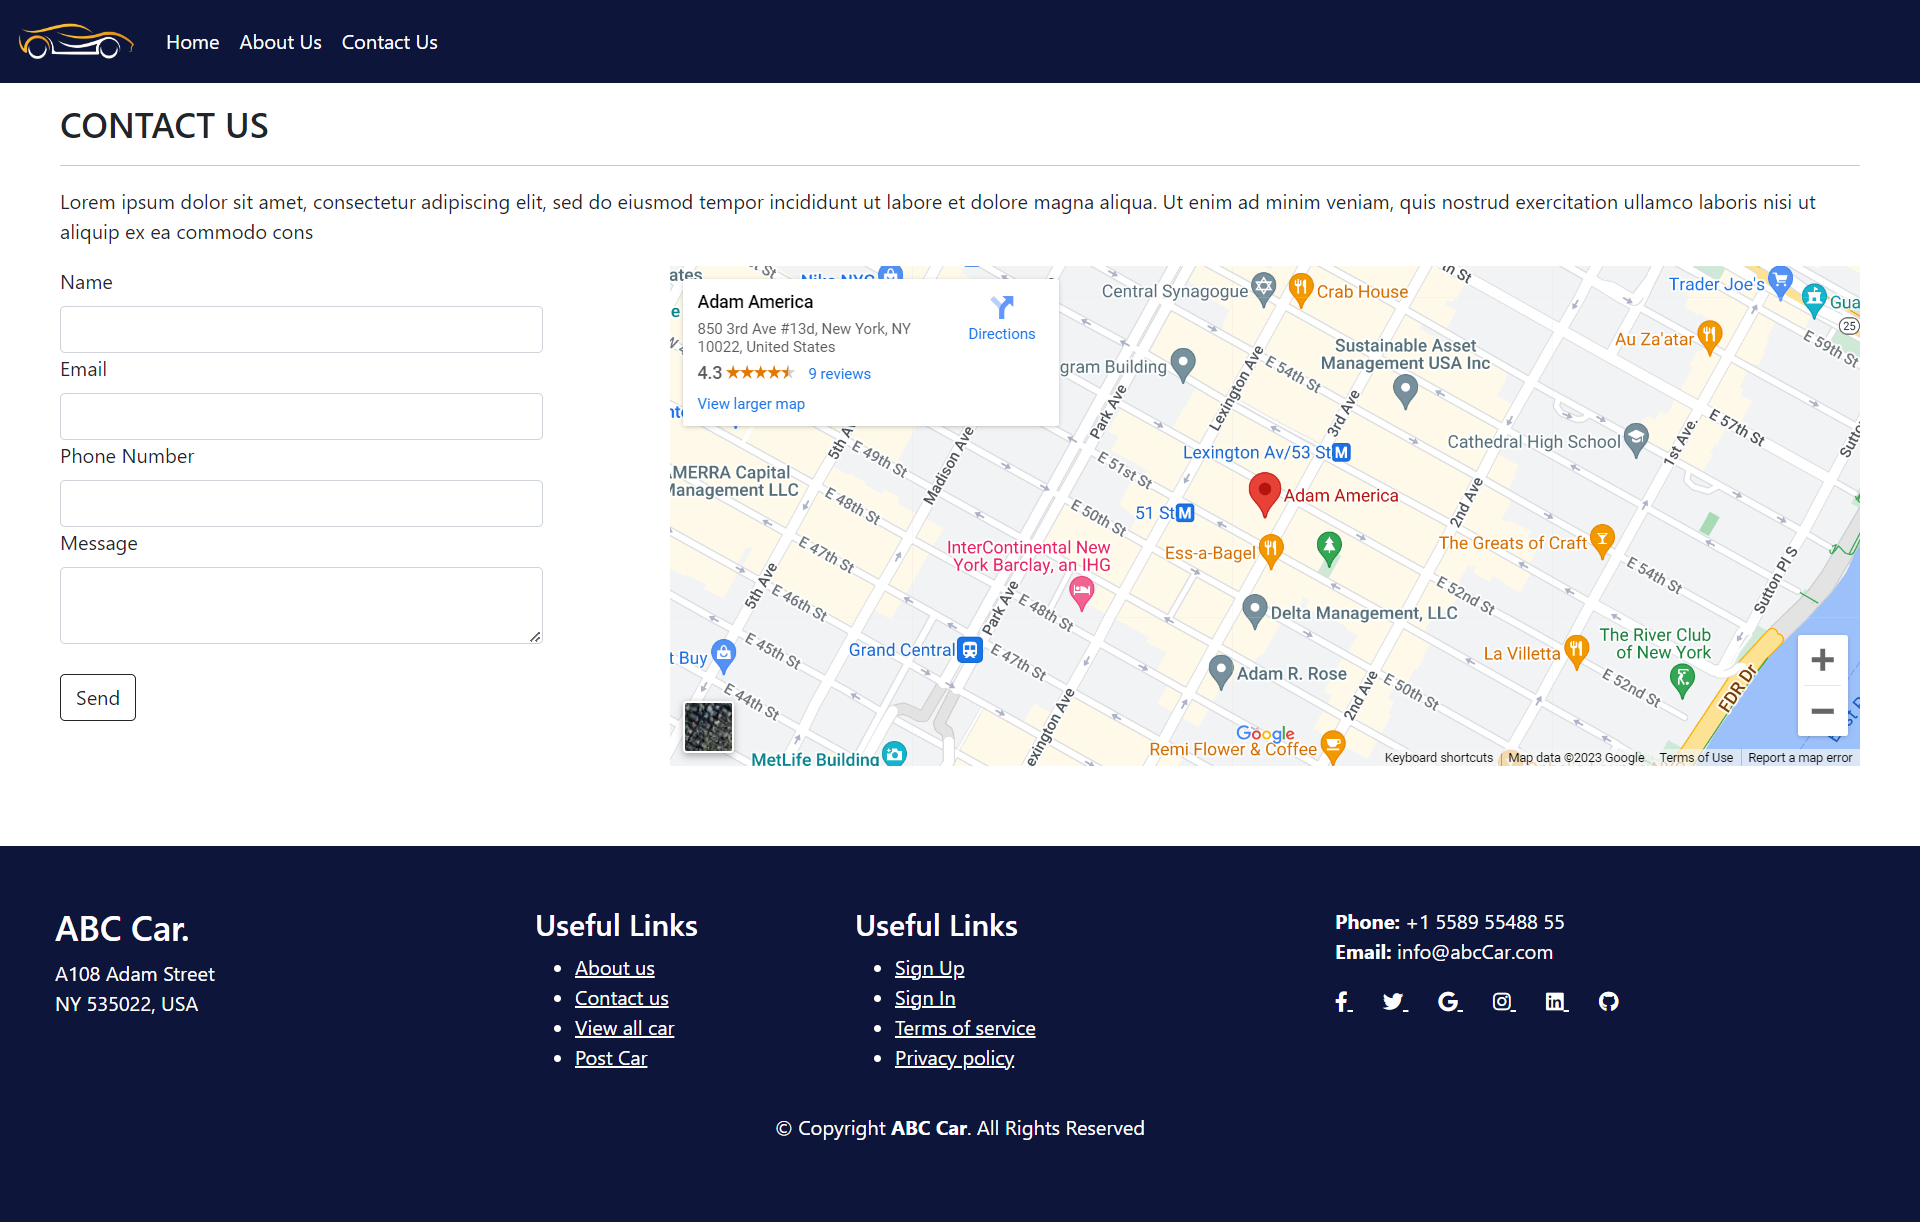Click the LinkedIn icon in the footer
This screenshot has width=1920, height=1222.
coord(1556,1001)
